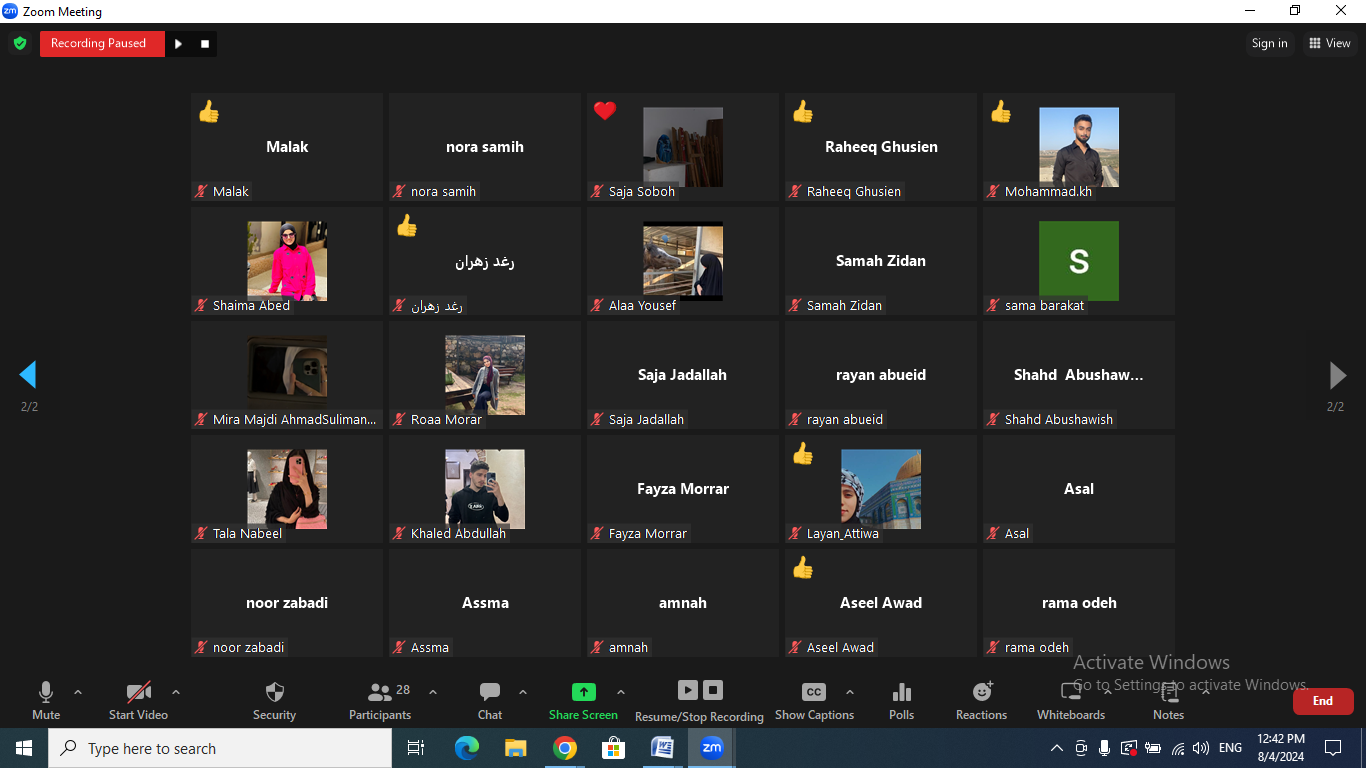Screen dimensions: 1366x768
Task: Select Layan_Attiwa's profile picture
Action: (x=881, y=489)
